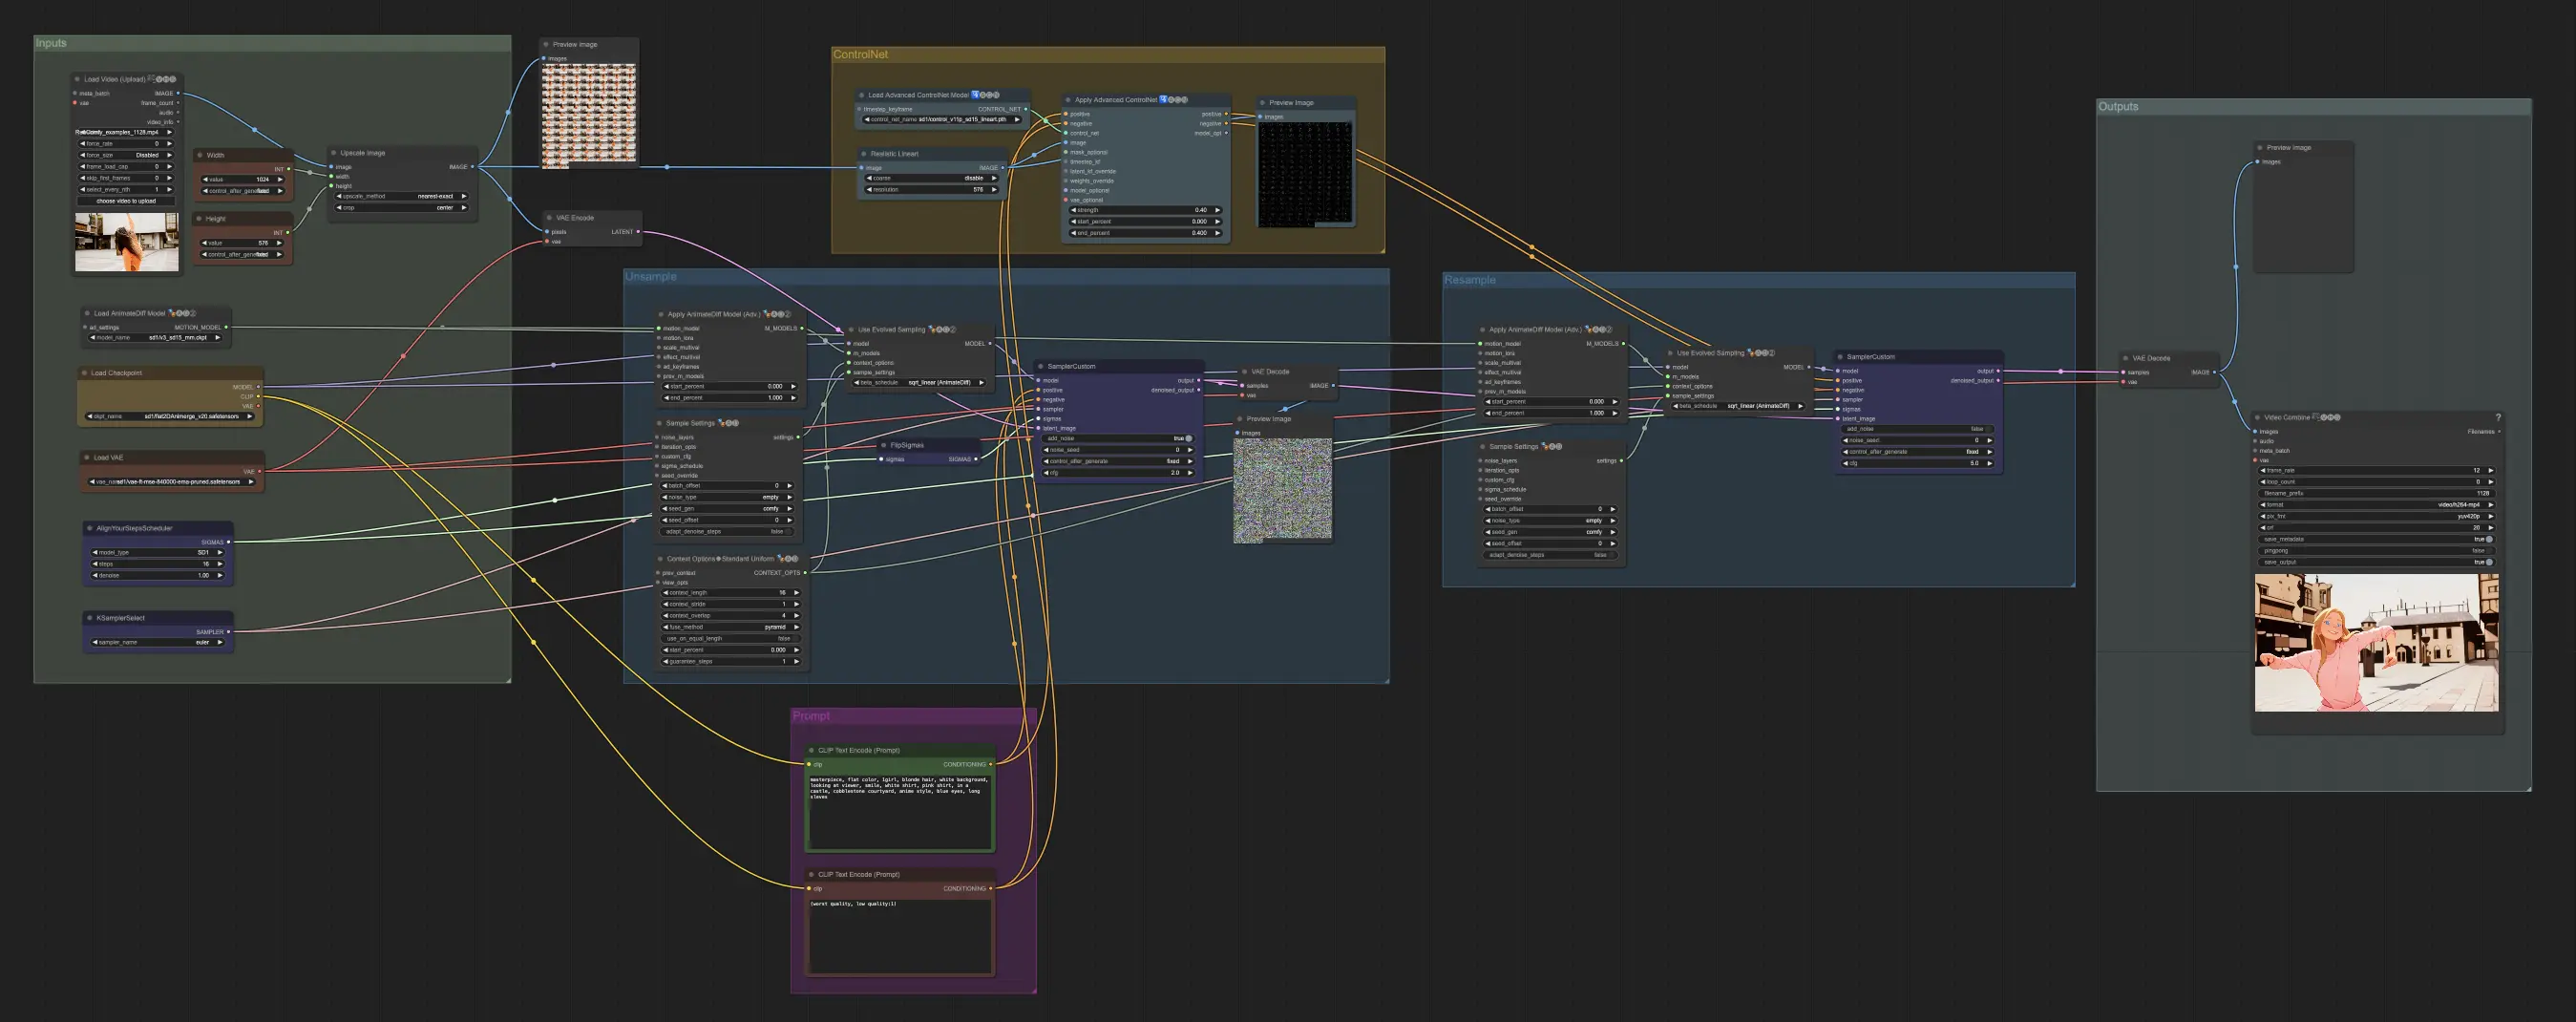Toggle adapt_denoise_steps in Resample Sample Settings
Viewport: 2576px width, 1022px height.
point(1551,555)
